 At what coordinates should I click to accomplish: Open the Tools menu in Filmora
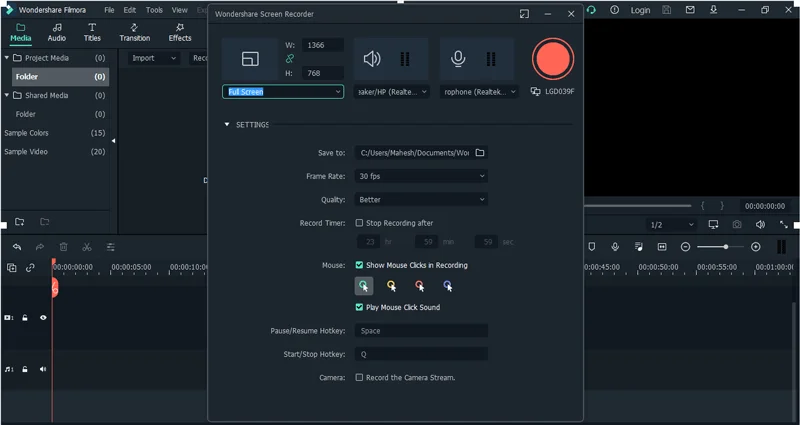[154, 10]
